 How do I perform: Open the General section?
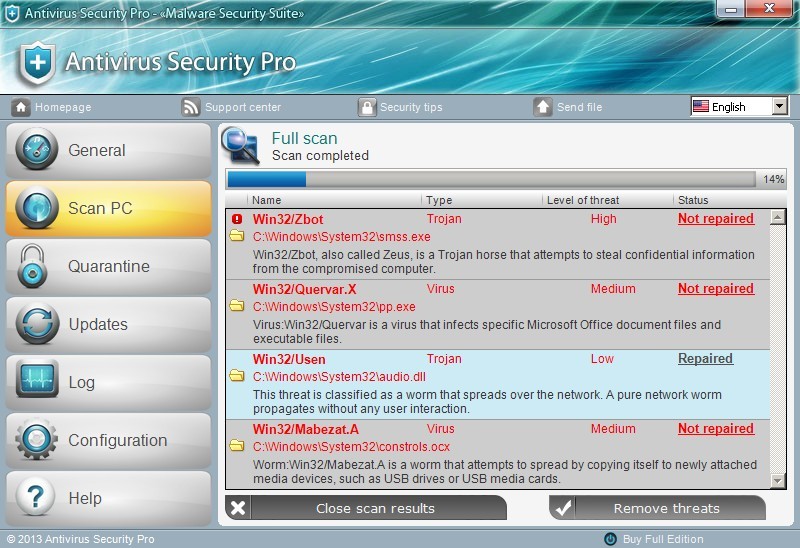click(x=108, y=151)
